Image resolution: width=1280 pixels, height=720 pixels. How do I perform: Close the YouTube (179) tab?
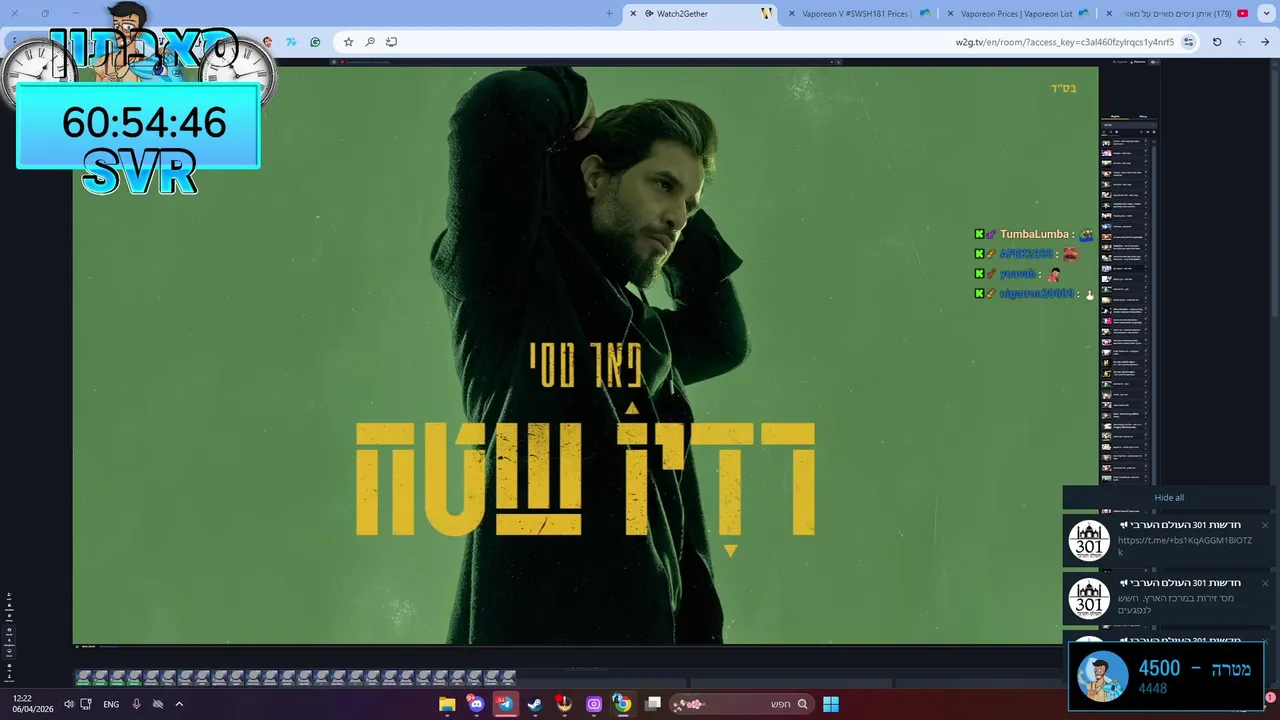pos(1109,13)
